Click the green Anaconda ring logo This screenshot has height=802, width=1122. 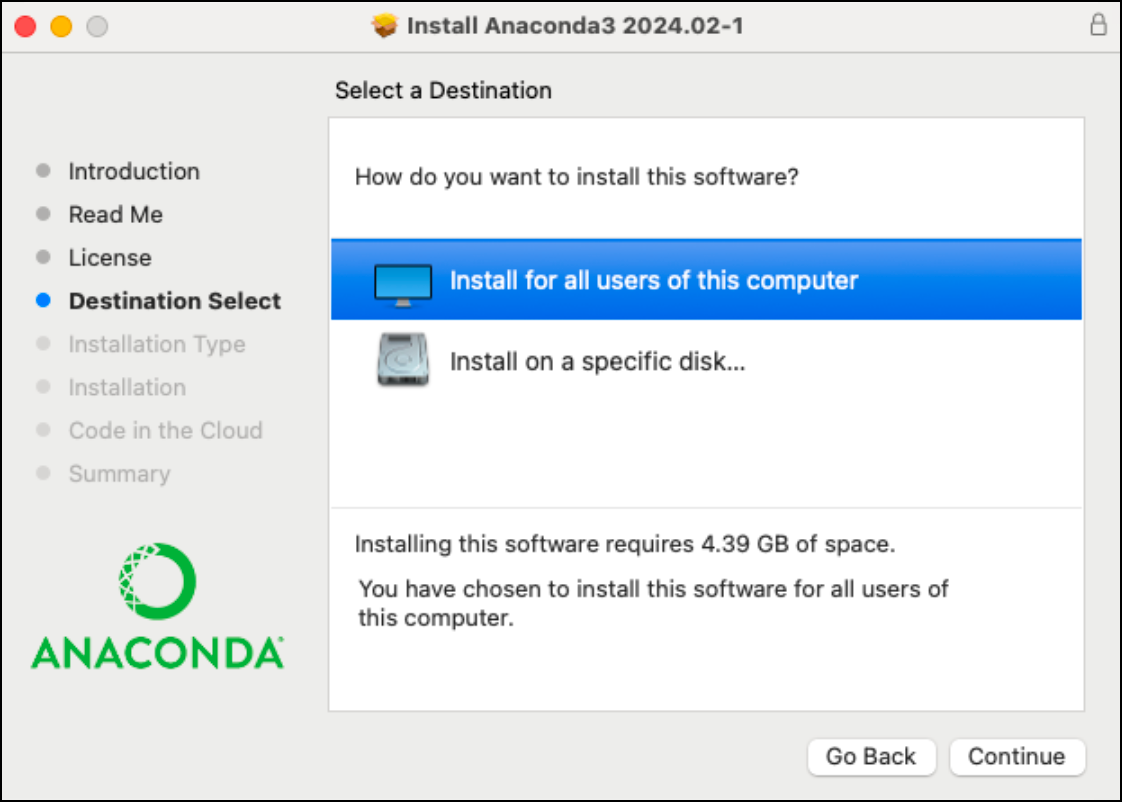[x=157, y=582]
